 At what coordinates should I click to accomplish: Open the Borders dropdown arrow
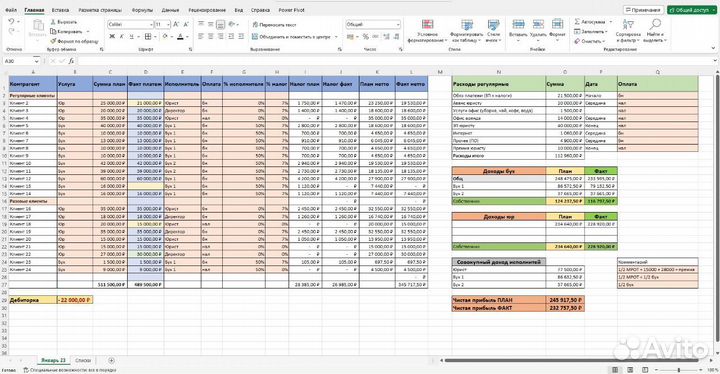(155, 37)
